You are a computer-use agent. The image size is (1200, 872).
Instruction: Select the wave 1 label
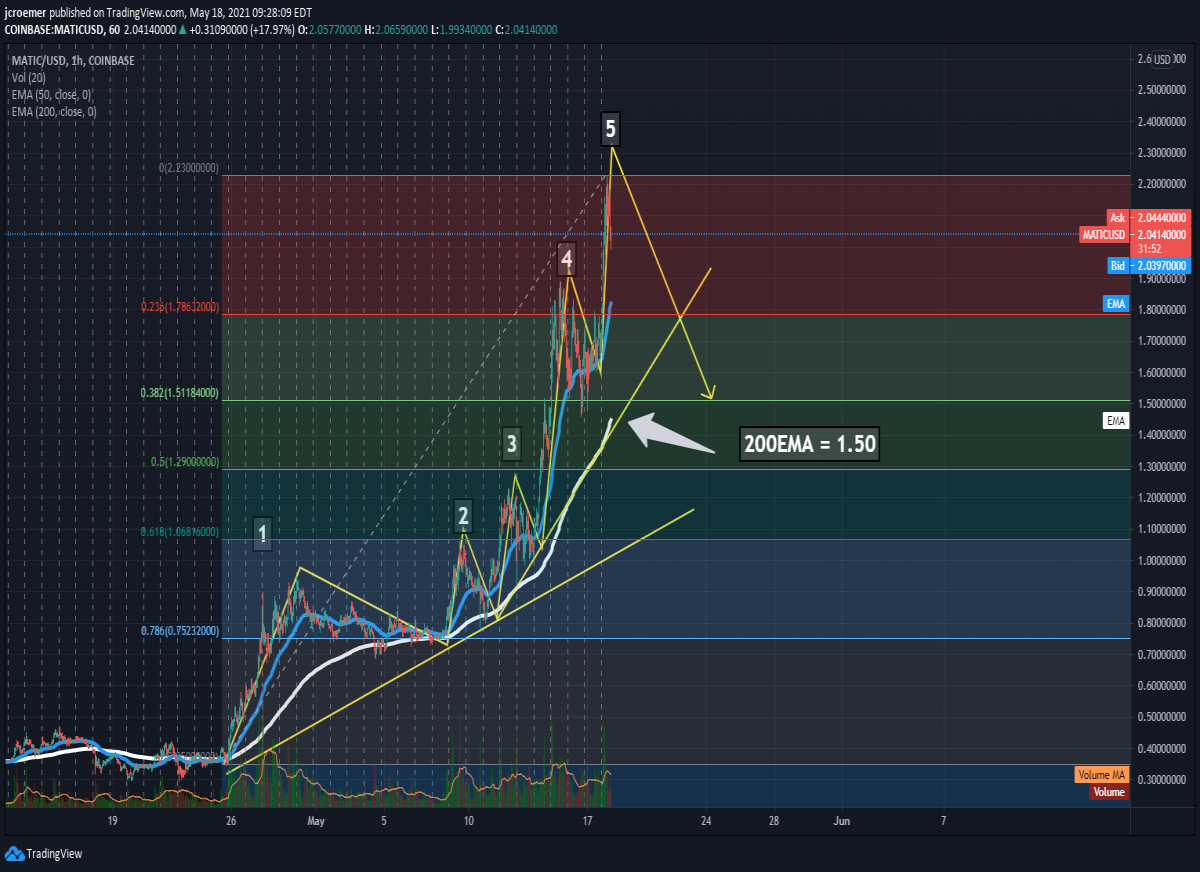(263, 533)
